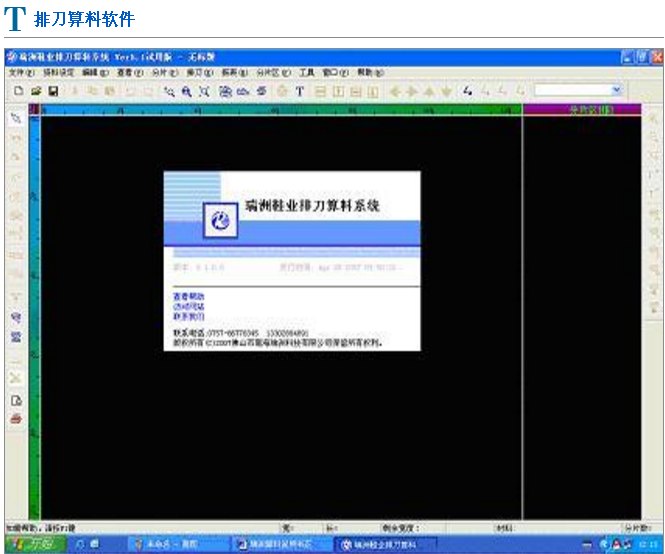Create a new document with the blank-page icon
665x554 pixels.
coord(19,91)
